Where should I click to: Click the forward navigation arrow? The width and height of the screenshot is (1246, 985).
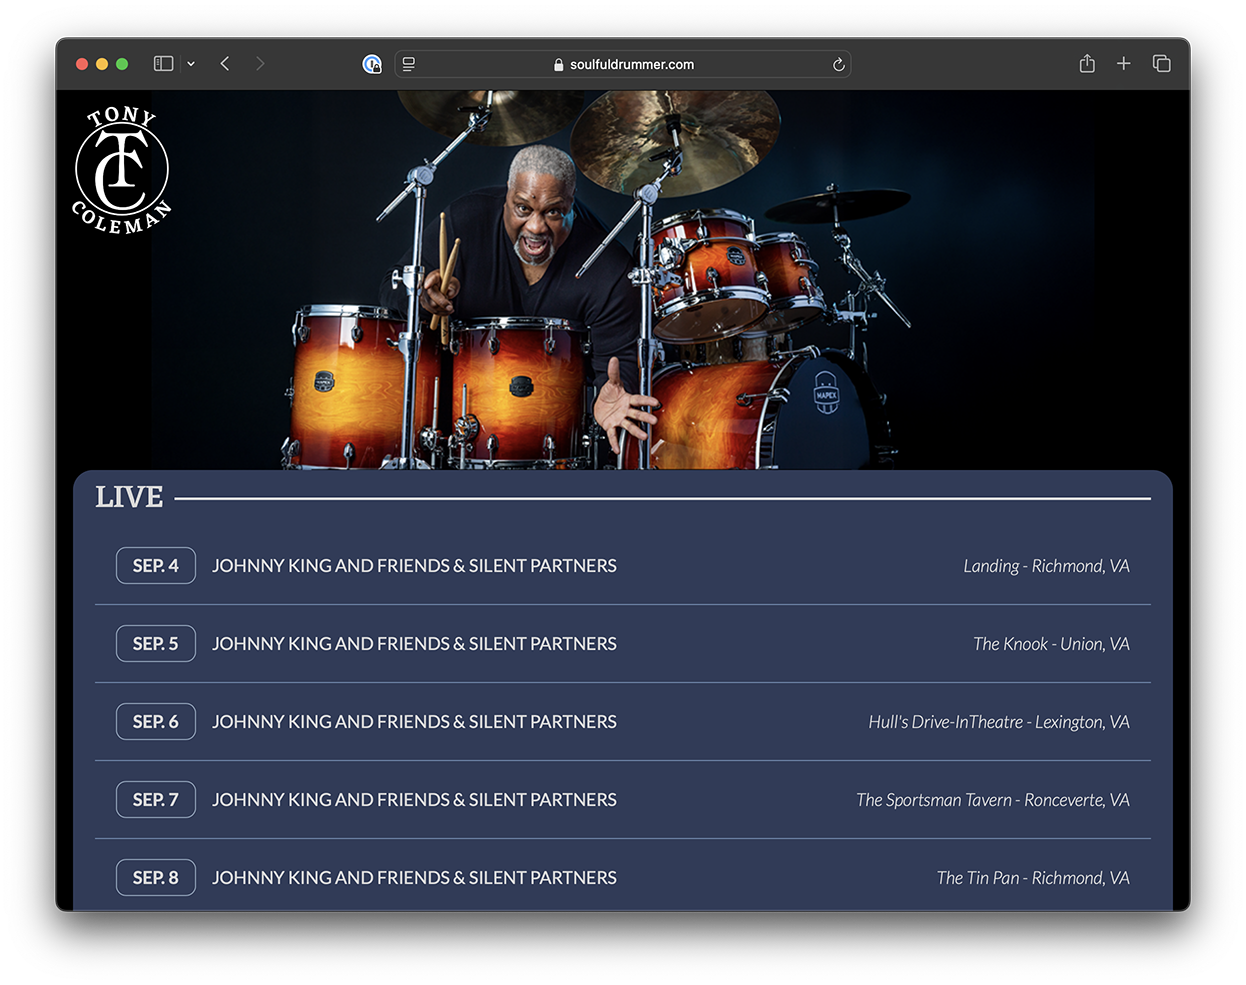260,64
